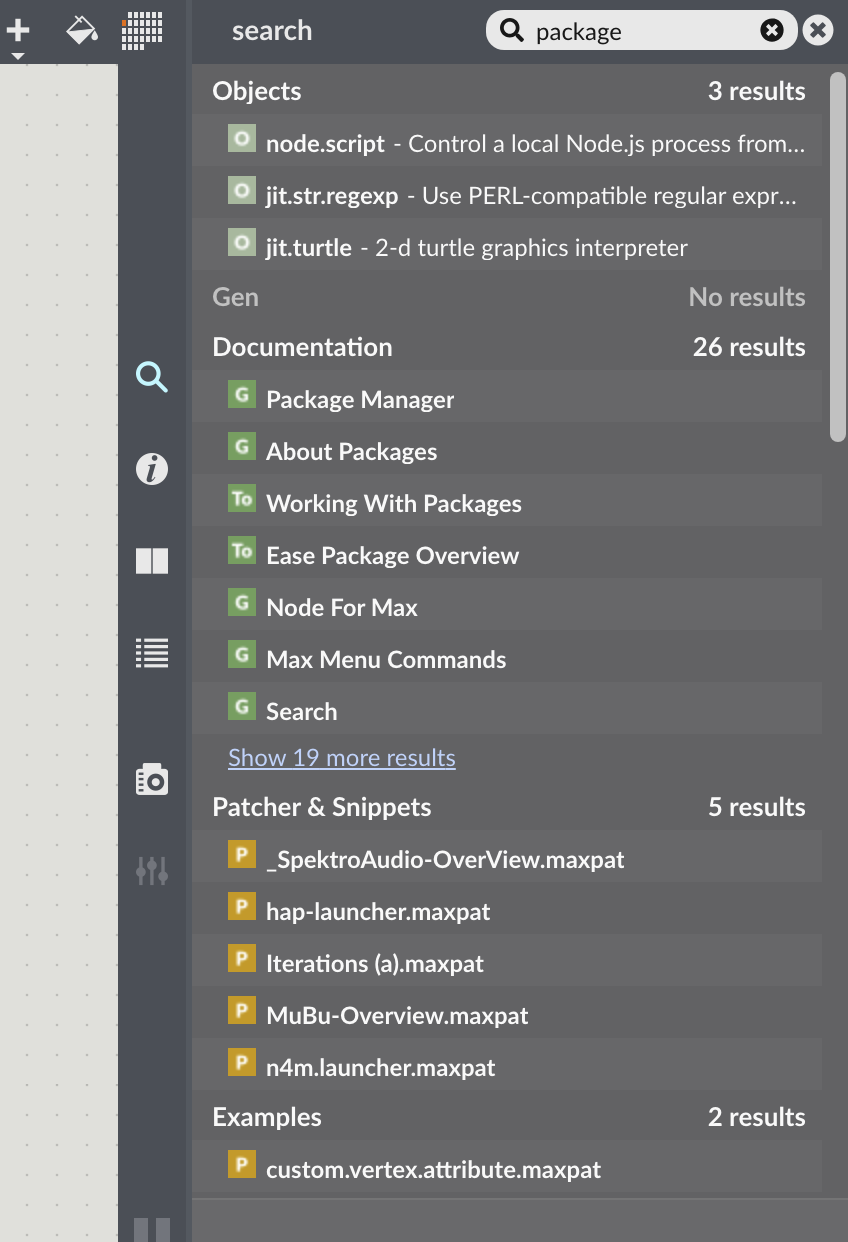Open the Max console list icon
848x1242 pixels.
[x=152, y=653]
